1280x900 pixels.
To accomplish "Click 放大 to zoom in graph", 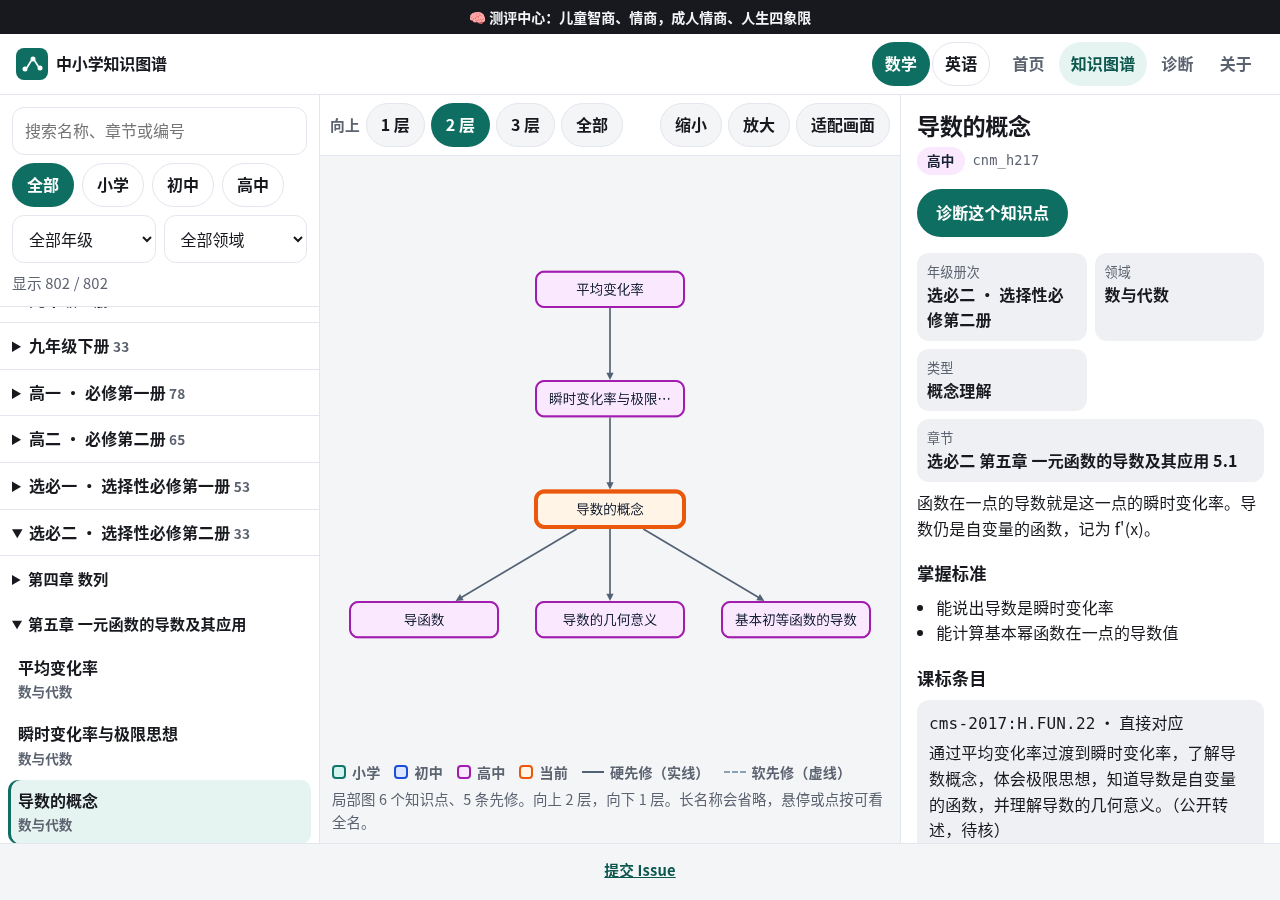I will click(x=759, y=125).
